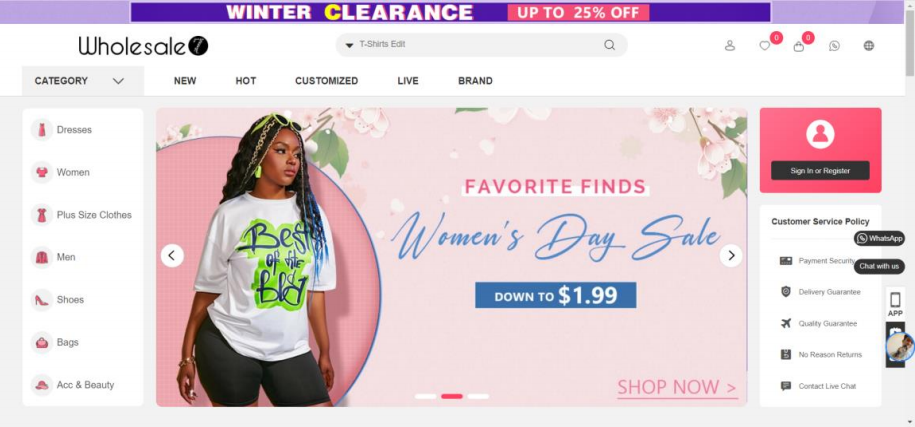Focus the T-Shirts Edit search field
The width and height of the screenshot is (915, 427).
479,45
